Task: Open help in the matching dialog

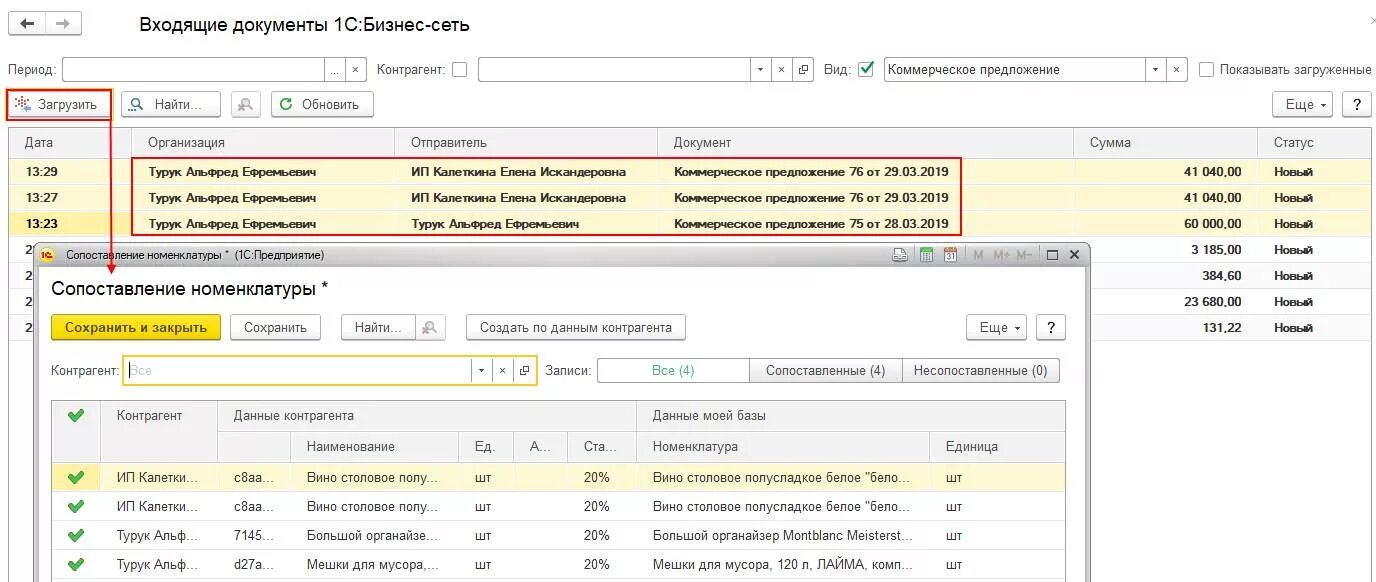Action: pyautogui.click(x=1050, y=327)
